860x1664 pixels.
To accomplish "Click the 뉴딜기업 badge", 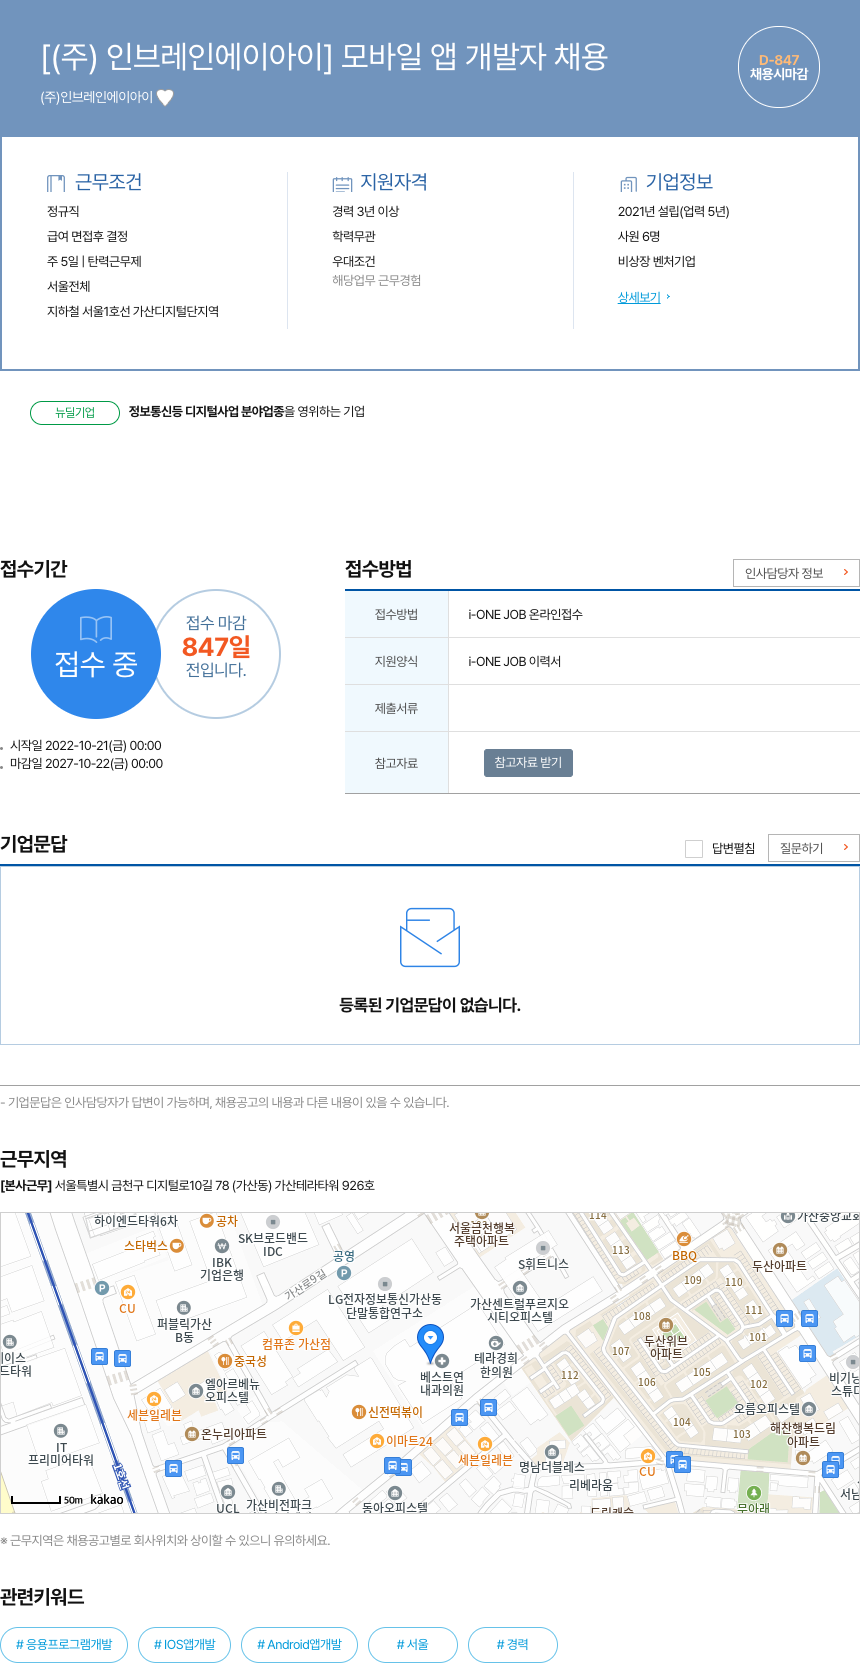I will pos(75,412).
